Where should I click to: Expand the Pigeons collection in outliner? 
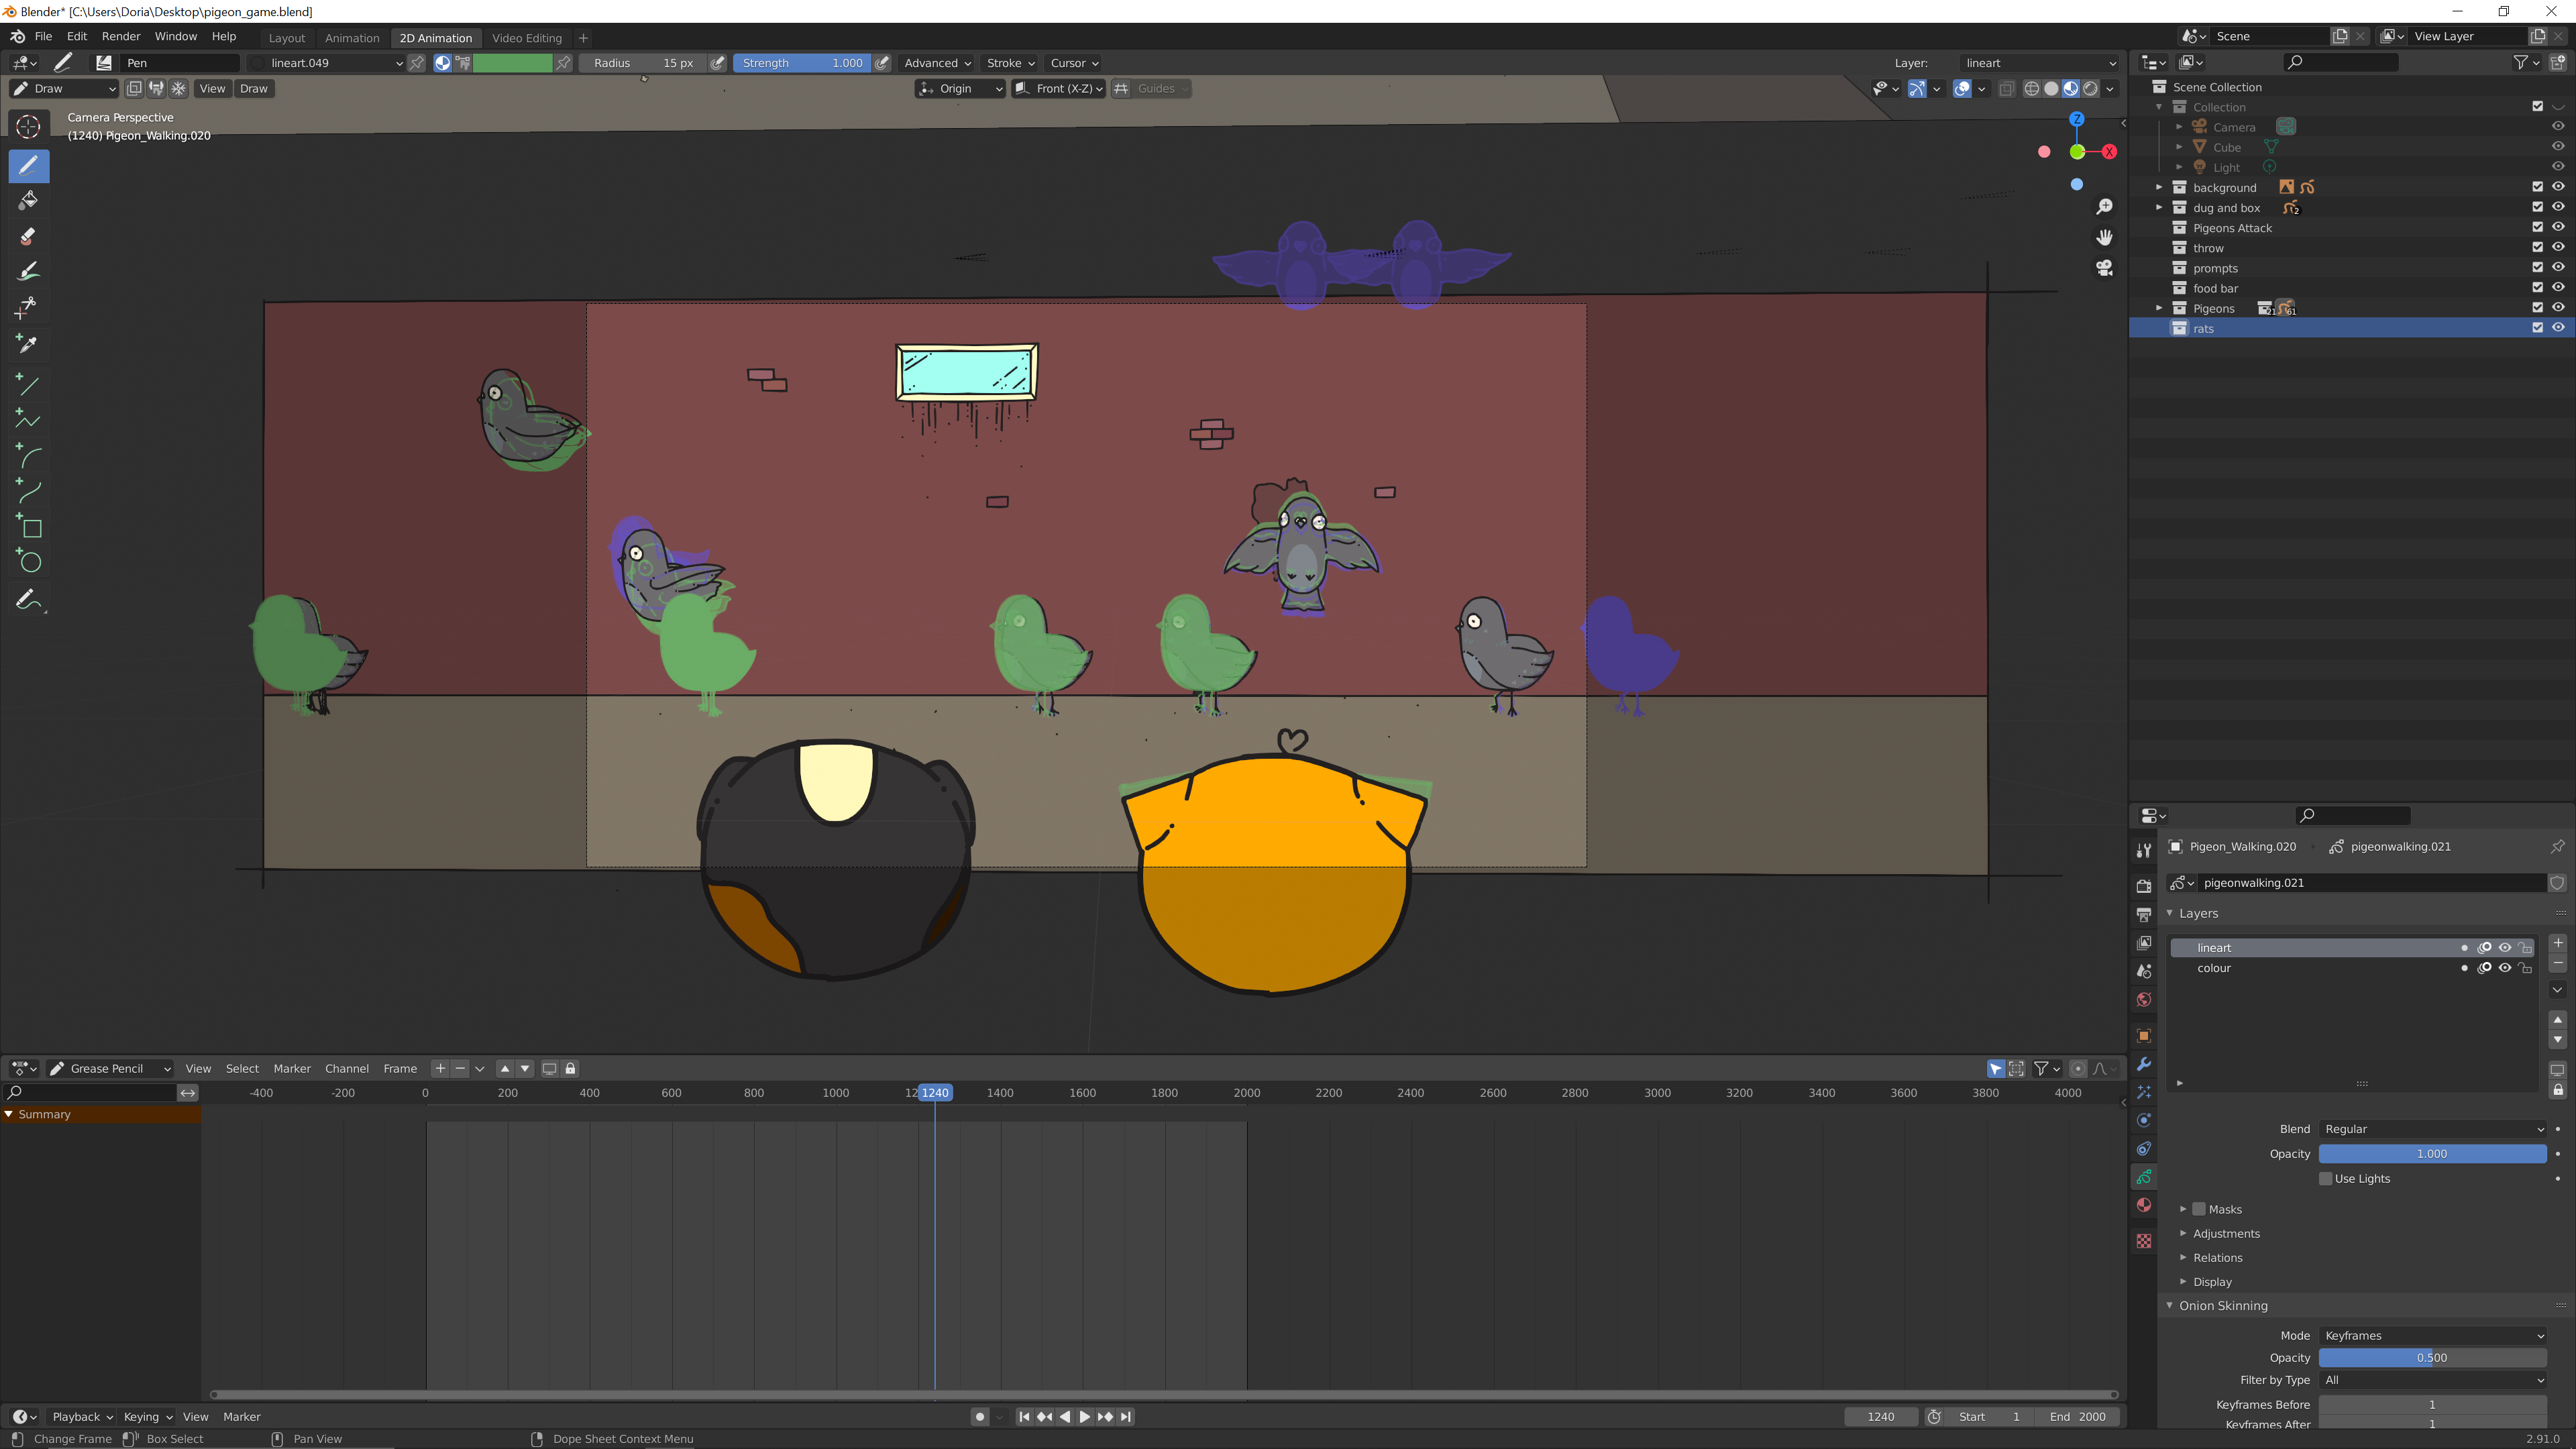pos(2159,308)
